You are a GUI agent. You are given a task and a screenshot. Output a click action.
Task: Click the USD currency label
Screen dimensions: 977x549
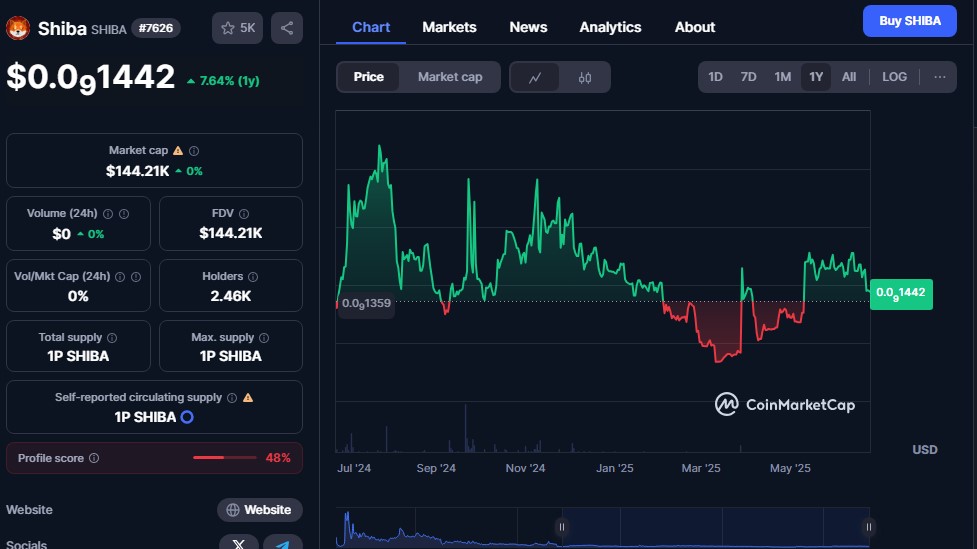(x=925, y=450)
